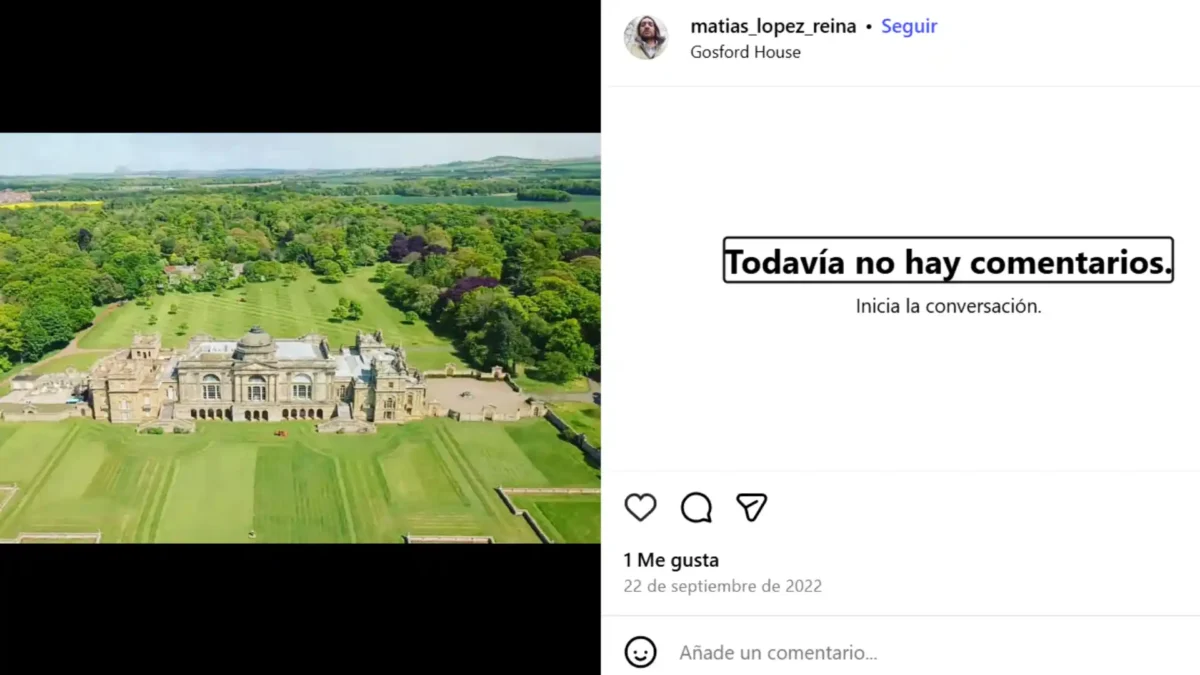The width and height of the screenshot is (1200, 675).
Task: View who liked via 1 Me gusta
Action: click(671, 560)
